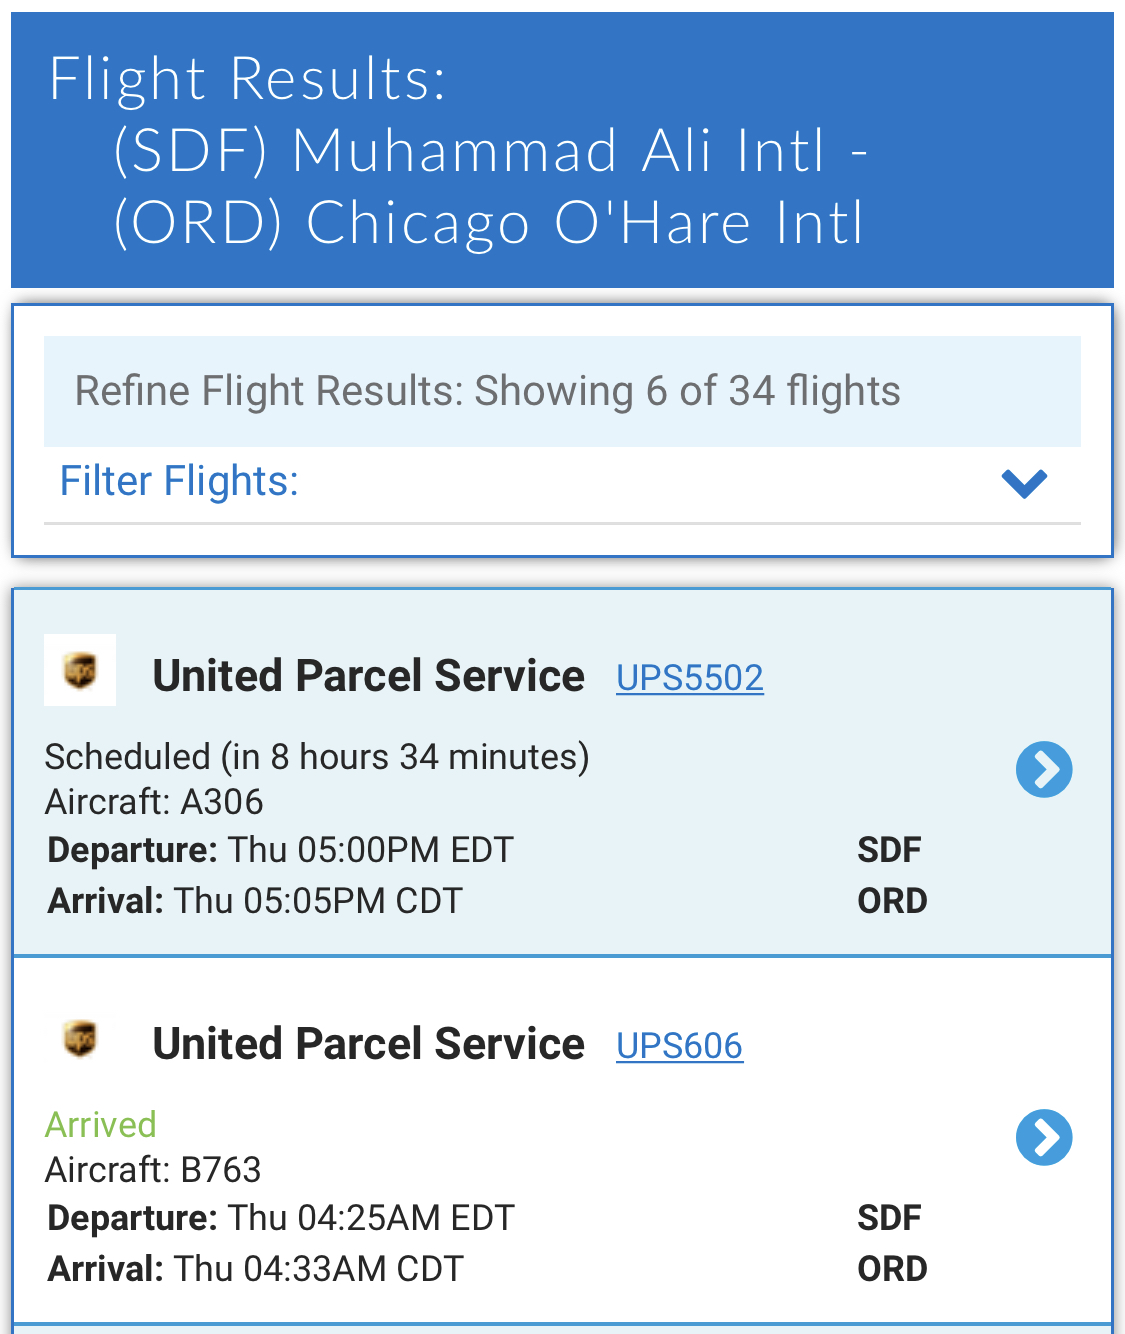Click Refine Flight Results summary bar
This screenshot has height=1334, width=1125.
[x=562, y=391]
